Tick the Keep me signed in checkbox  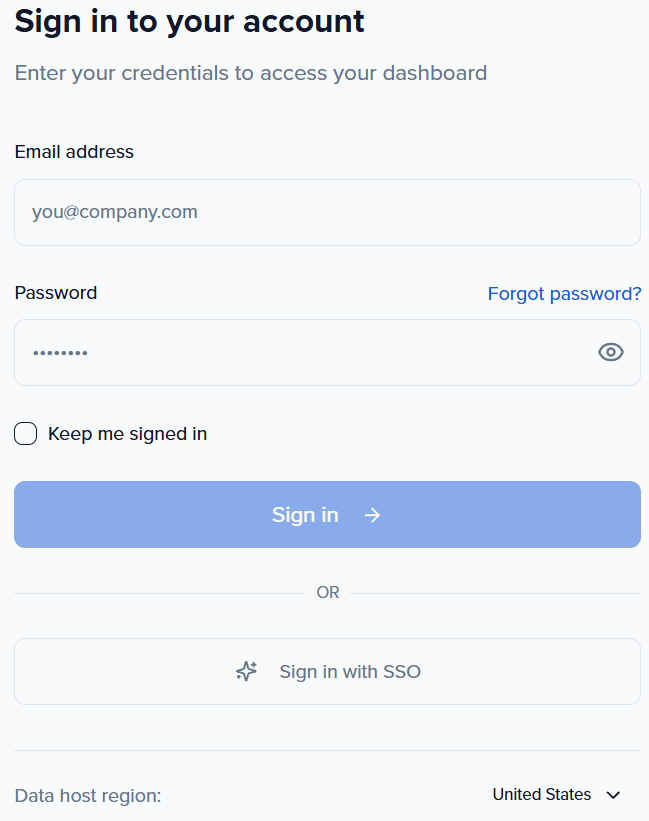[26, 434]
